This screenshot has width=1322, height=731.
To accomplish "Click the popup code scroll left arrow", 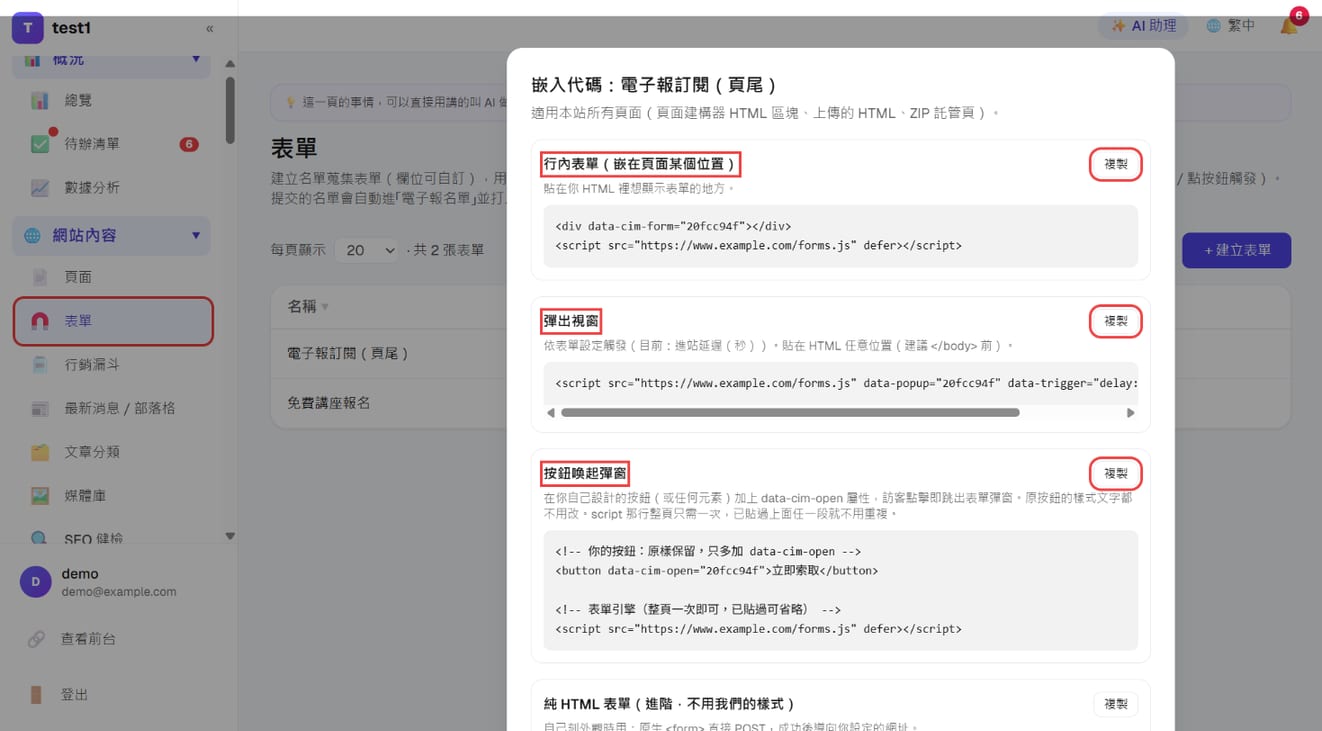I will [x=551, y=412].
